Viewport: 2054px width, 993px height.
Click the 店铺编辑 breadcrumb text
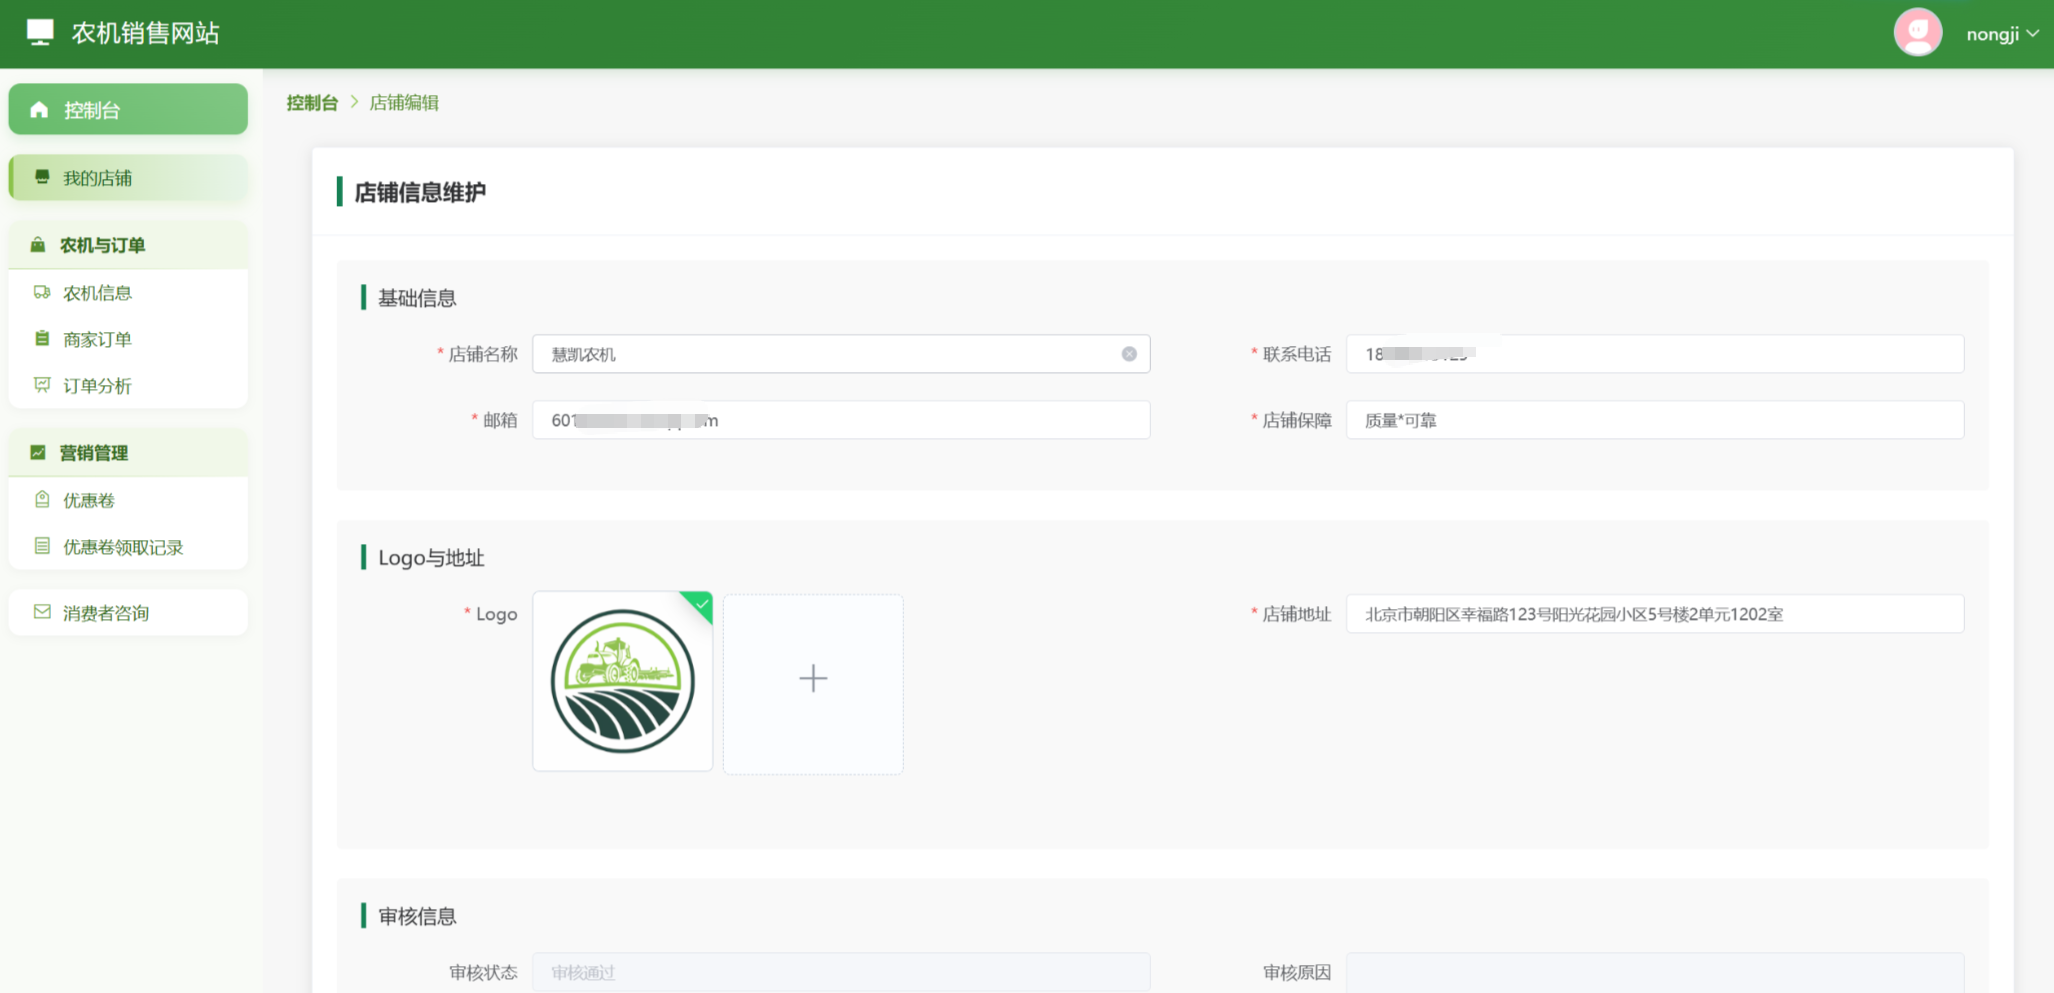coord(404,102)
